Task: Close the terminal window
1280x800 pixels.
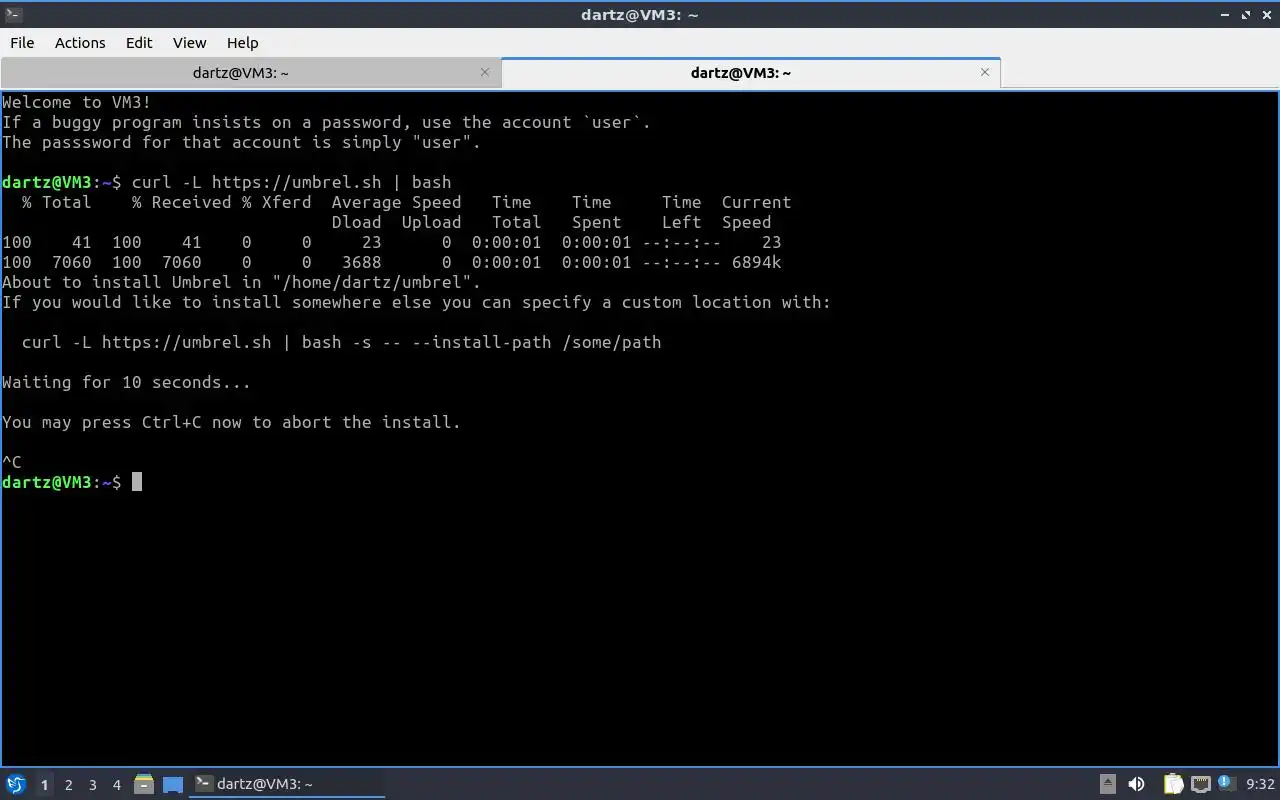Action: [1266, 15]
